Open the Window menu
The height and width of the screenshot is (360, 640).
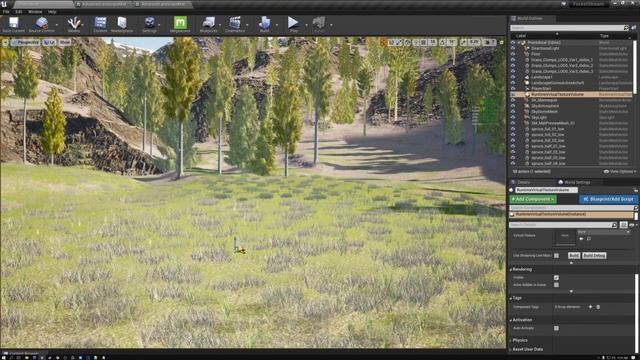[x=35, y=12]
